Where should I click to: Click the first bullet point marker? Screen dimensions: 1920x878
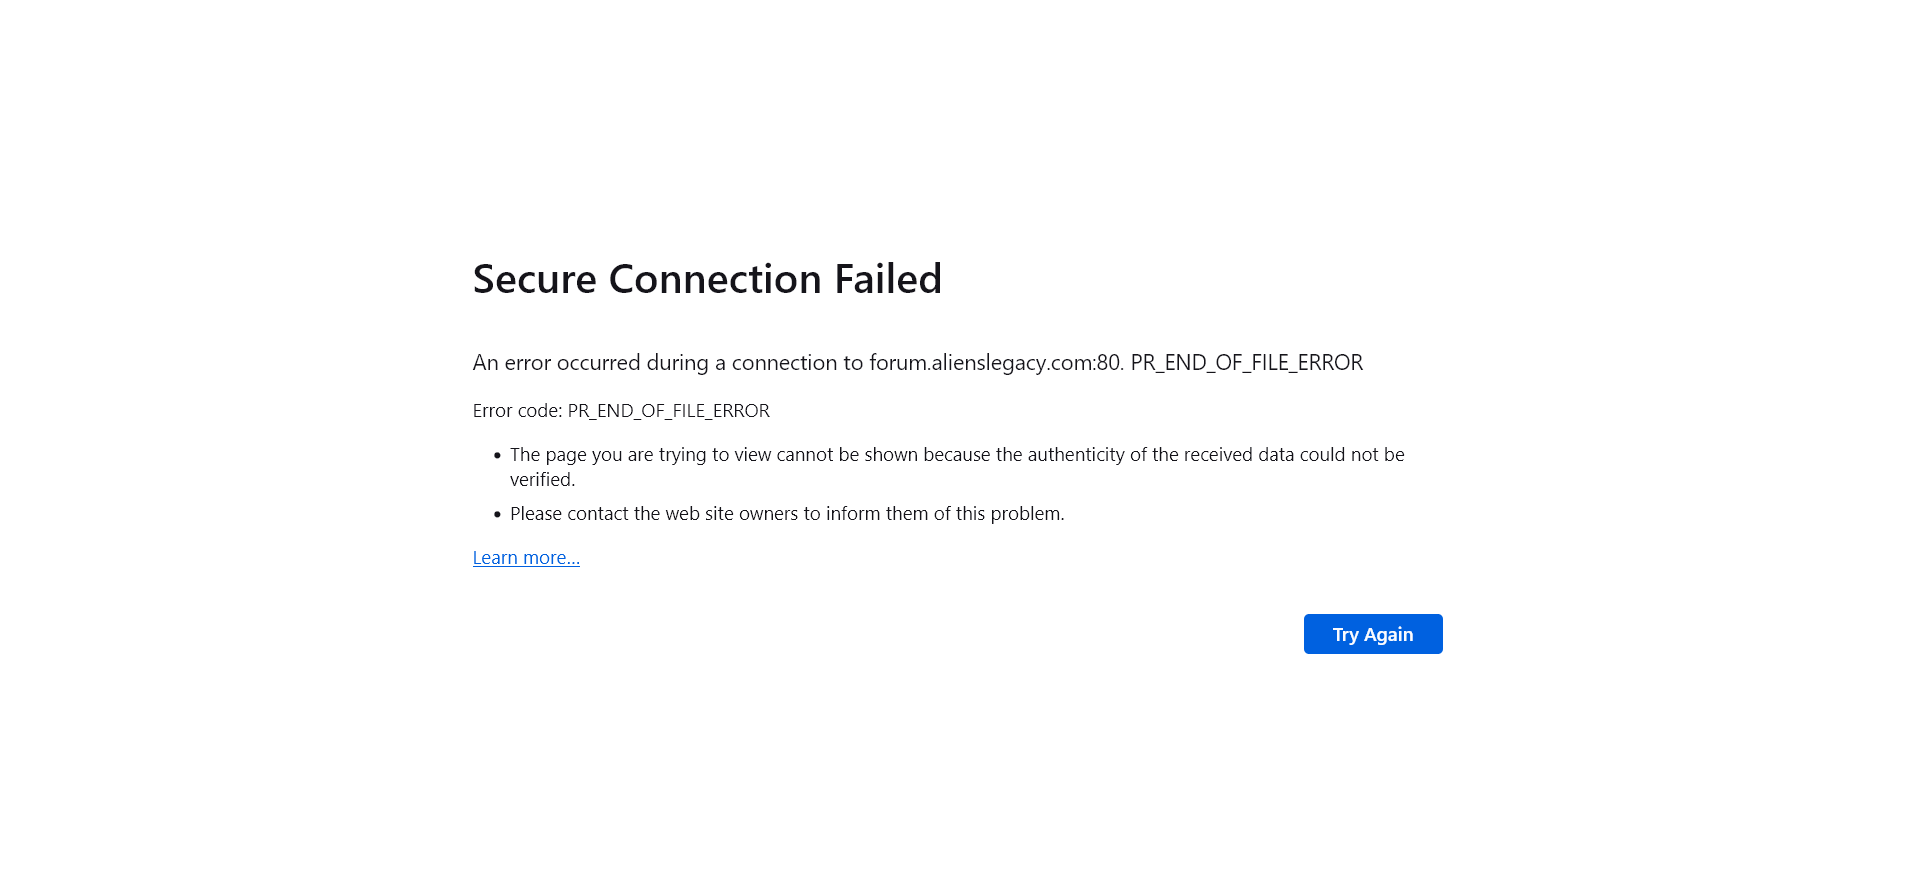click(x=497, y=456)
